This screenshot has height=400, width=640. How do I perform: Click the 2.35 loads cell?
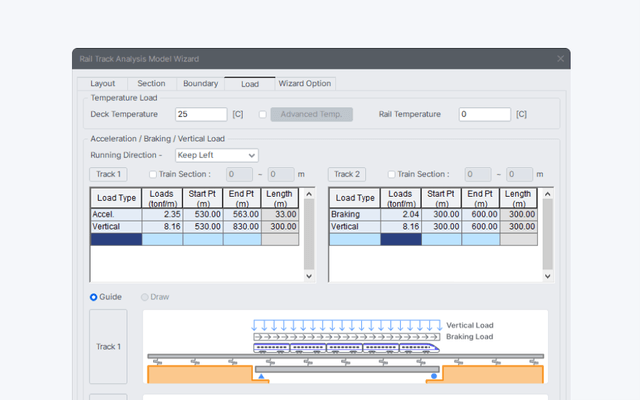point(162,215)
